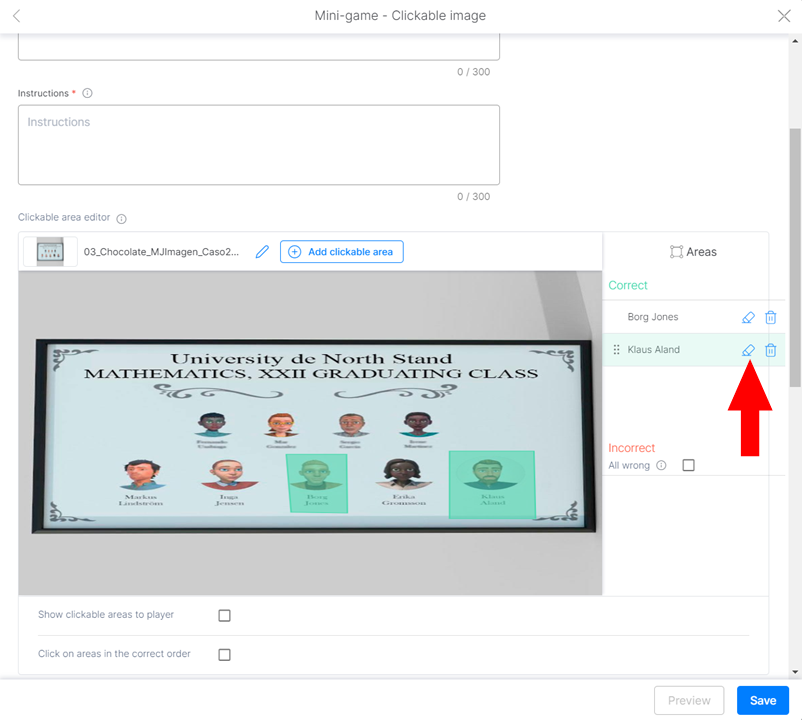
Task: Select the Borg Jones area row
Action: pos(694,317)
